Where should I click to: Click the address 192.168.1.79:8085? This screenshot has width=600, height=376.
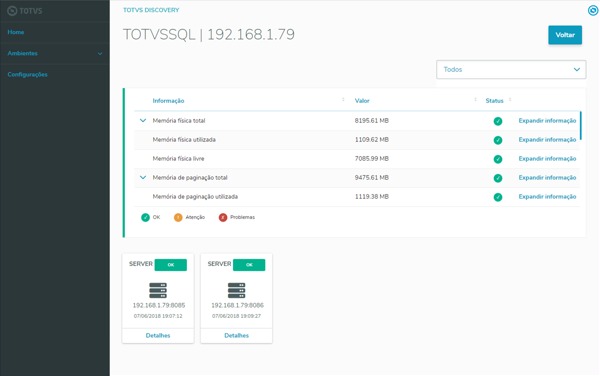pyautogui.click(x=159, y=305)
